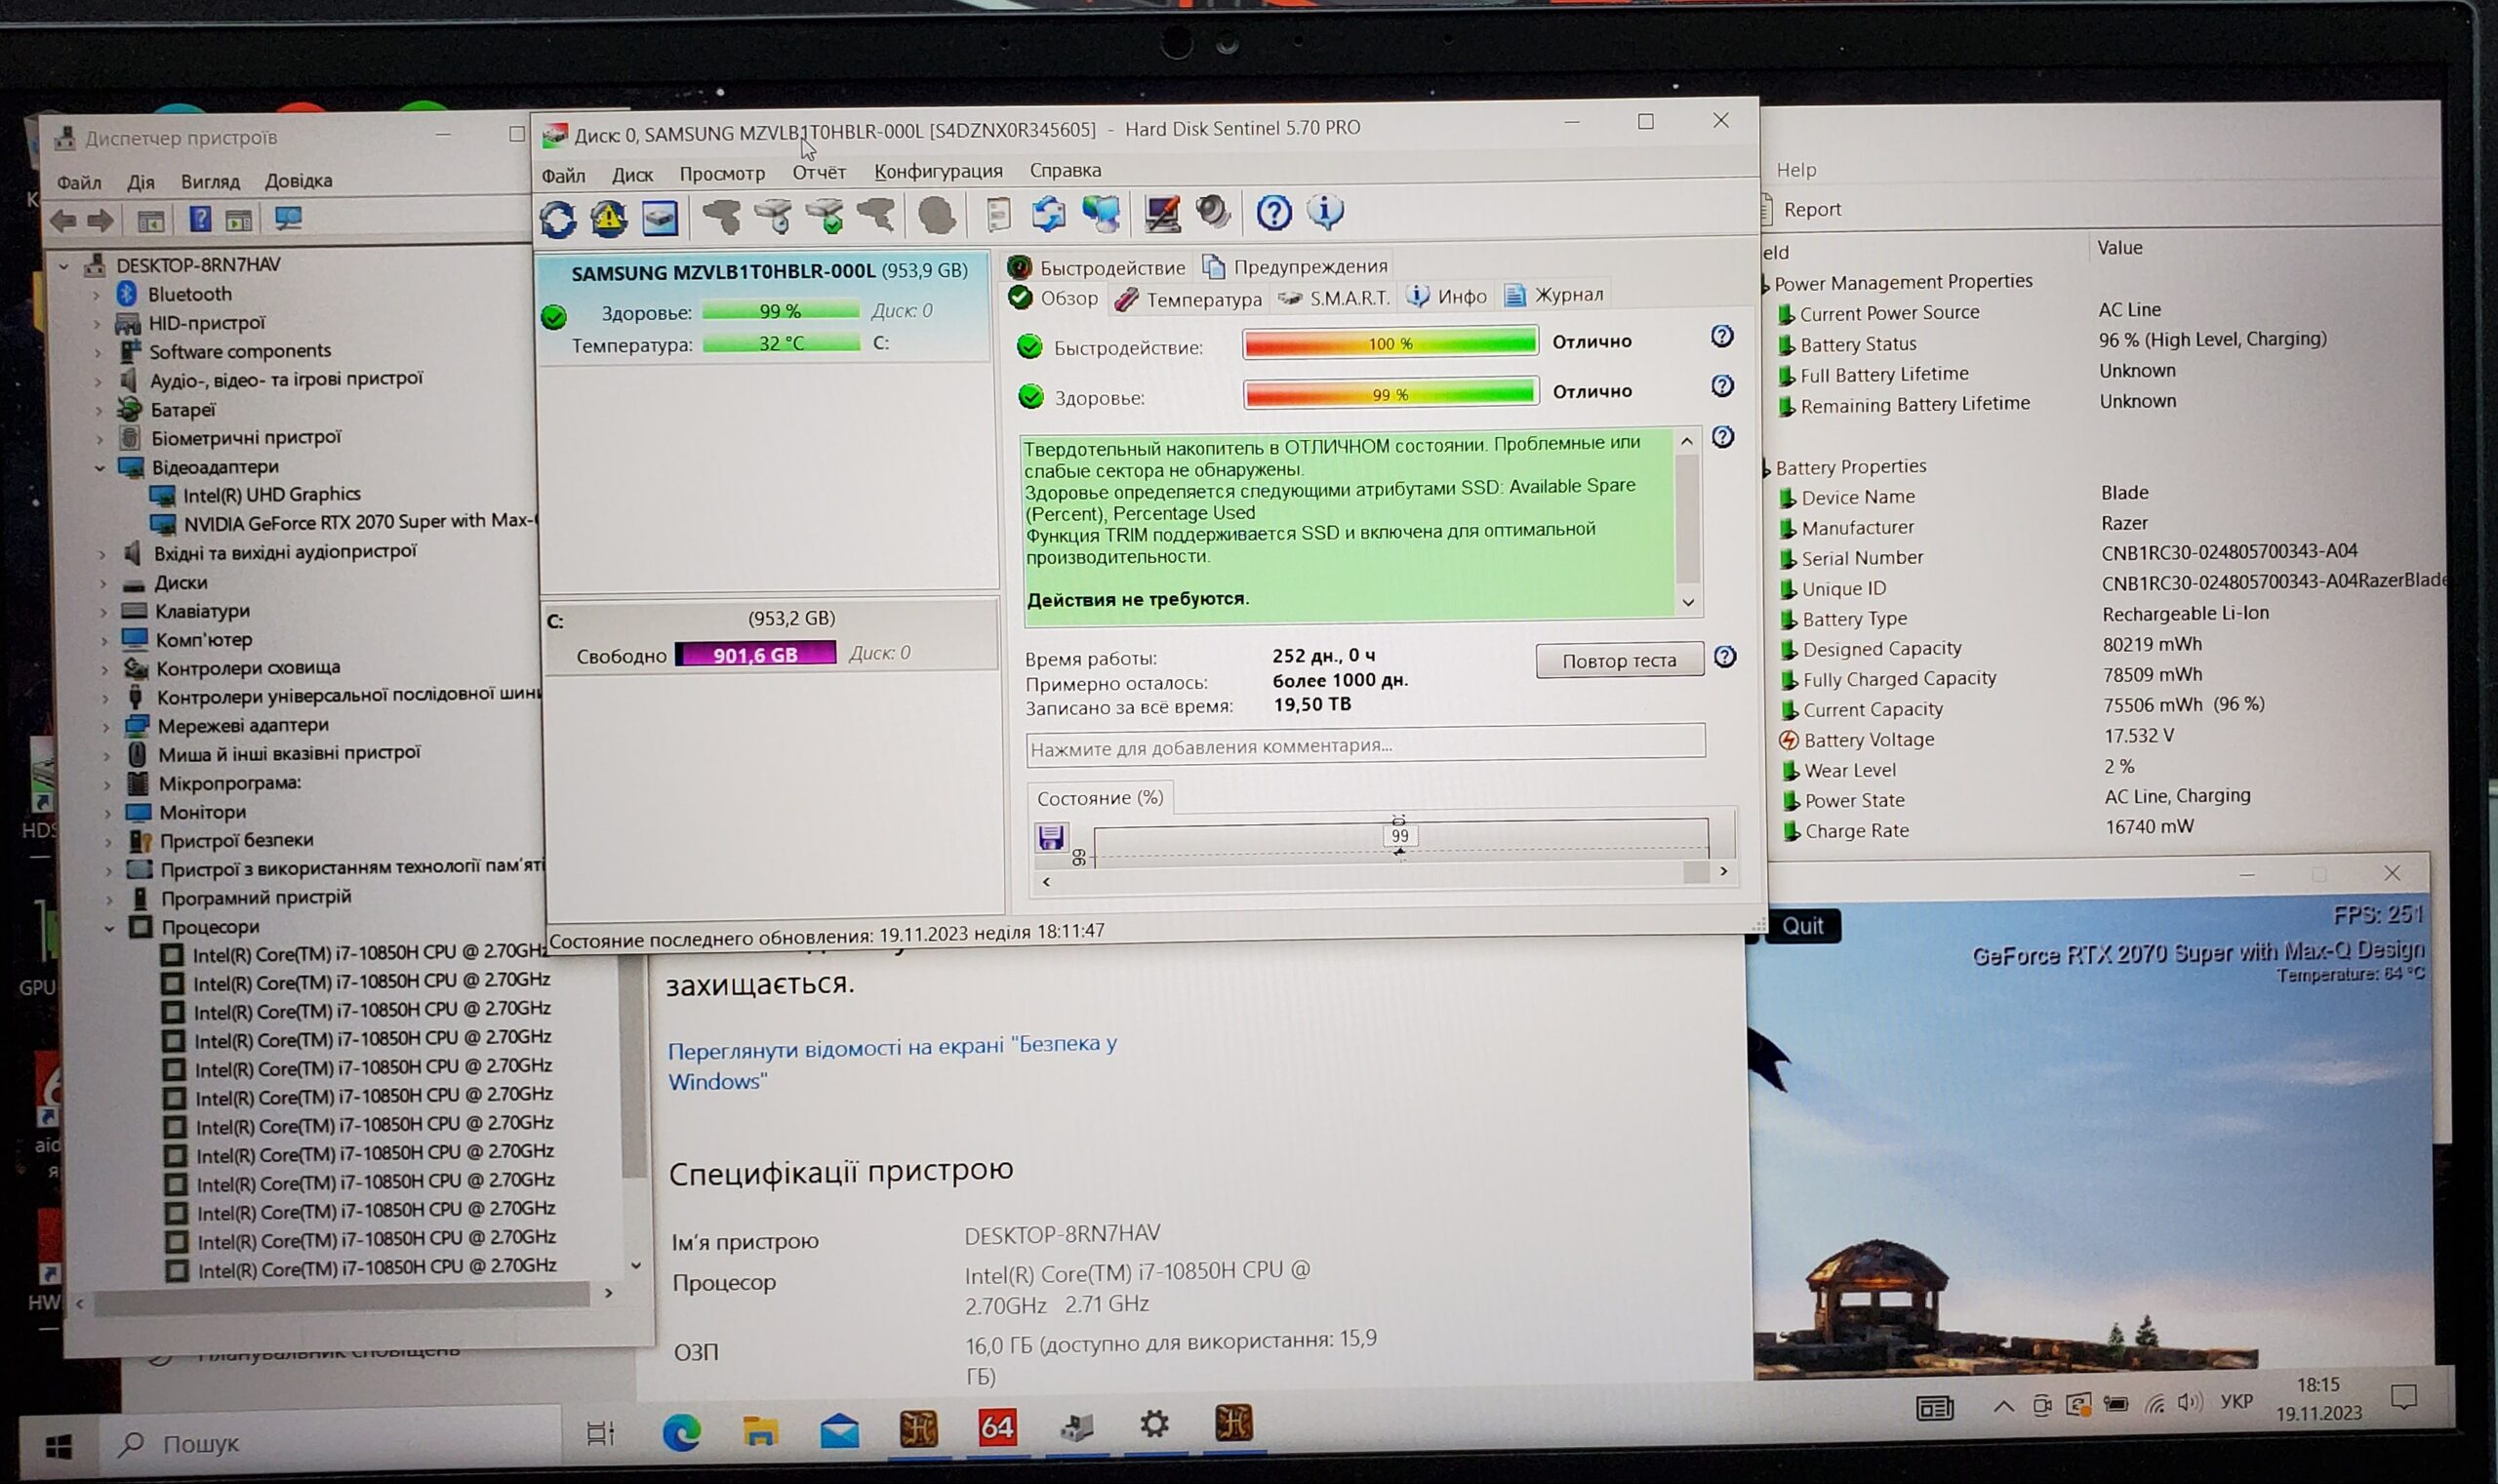Viewport: 2498px width, 1484px height.
Task: Collapse the Процесори tree node
Action: pos(109,928)
